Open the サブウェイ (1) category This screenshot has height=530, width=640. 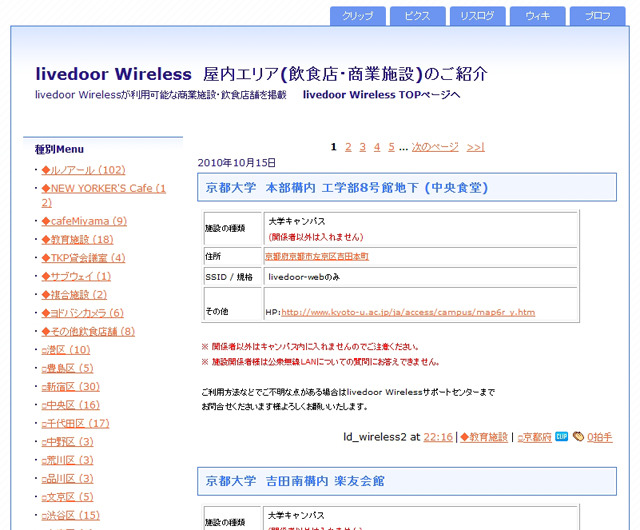tap(76, 276)
